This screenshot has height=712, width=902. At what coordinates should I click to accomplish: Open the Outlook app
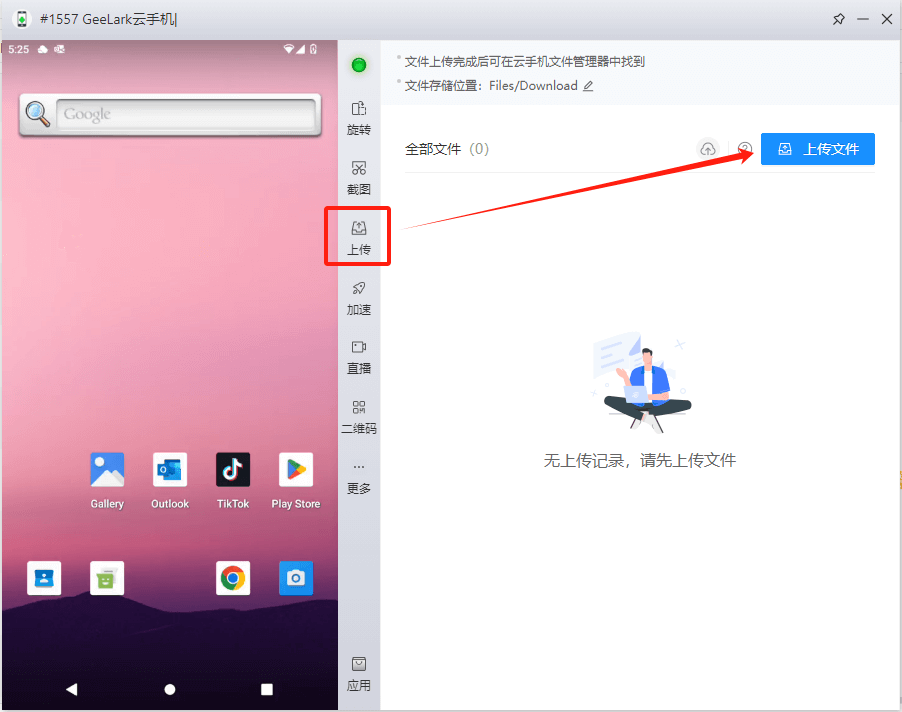click(x=170, y=470)
